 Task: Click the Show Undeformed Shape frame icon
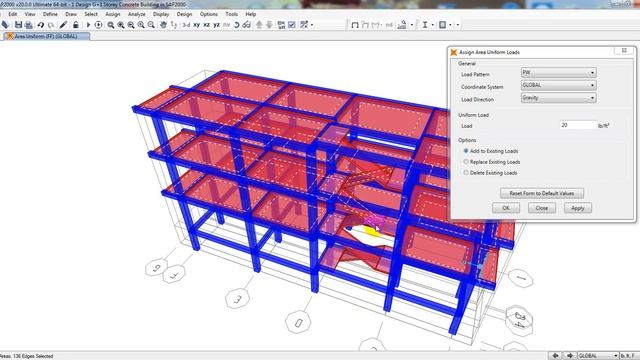355,25
